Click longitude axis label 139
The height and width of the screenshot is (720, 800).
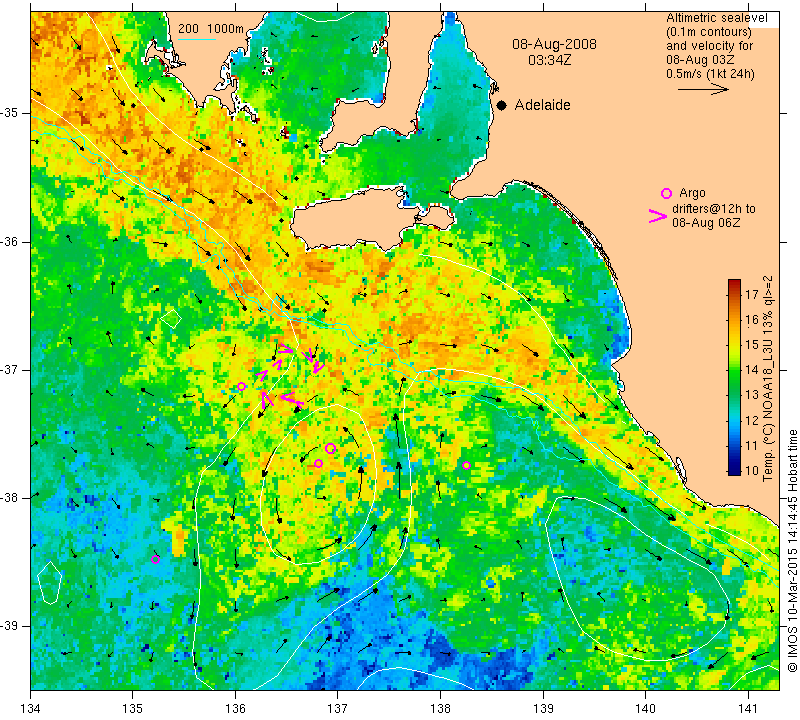(543, 709)
